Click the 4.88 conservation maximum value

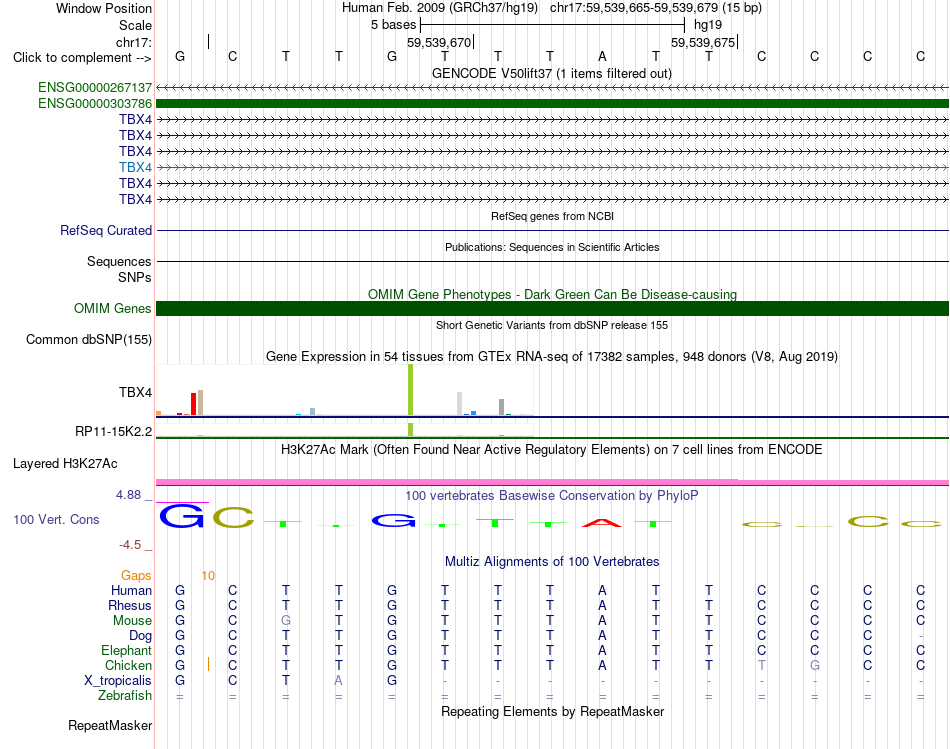[x=128, y=495]
